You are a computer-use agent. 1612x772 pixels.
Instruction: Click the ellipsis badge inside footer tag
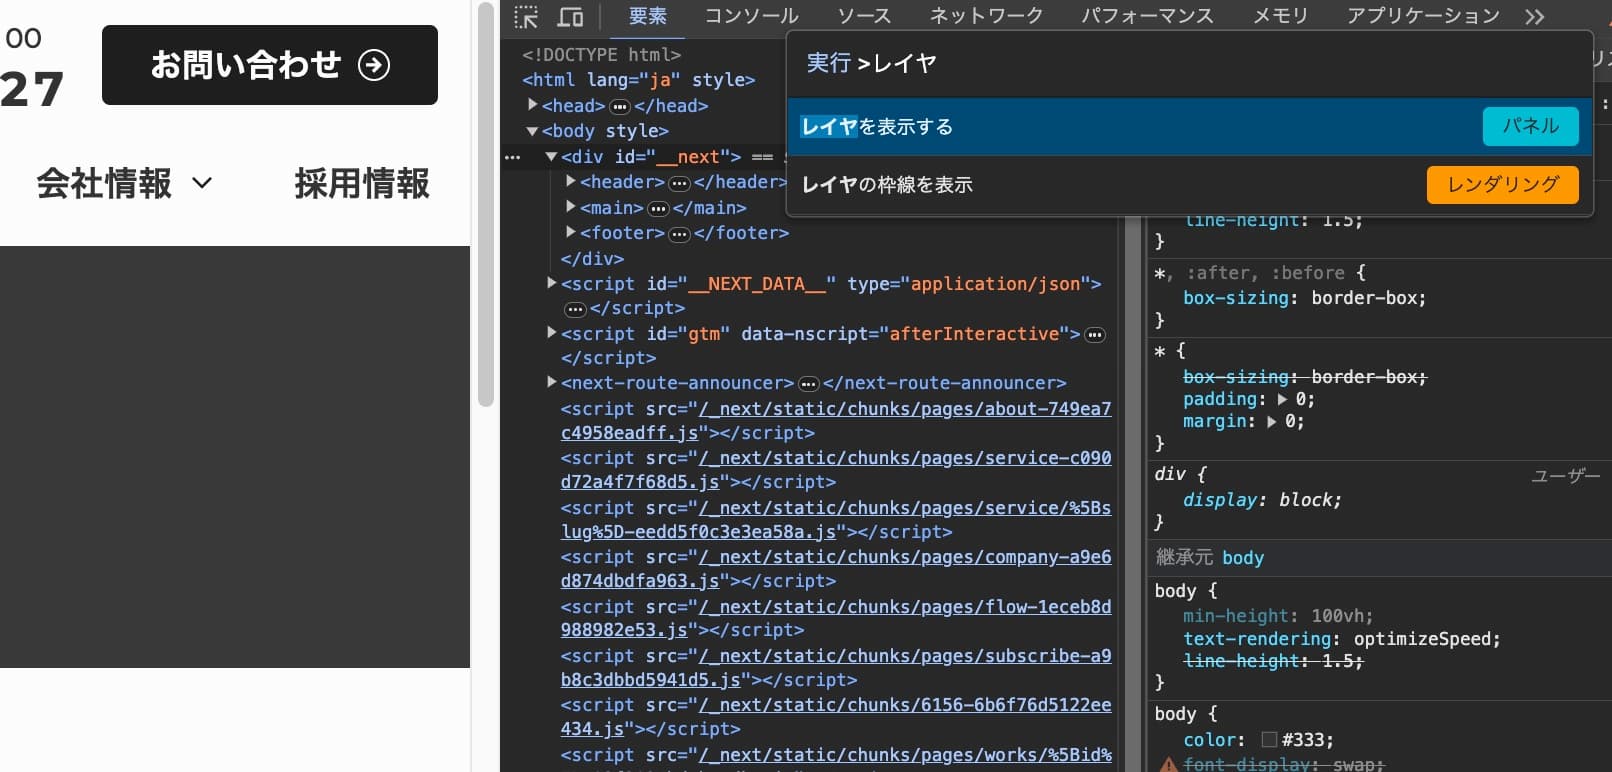coord(679,234)
